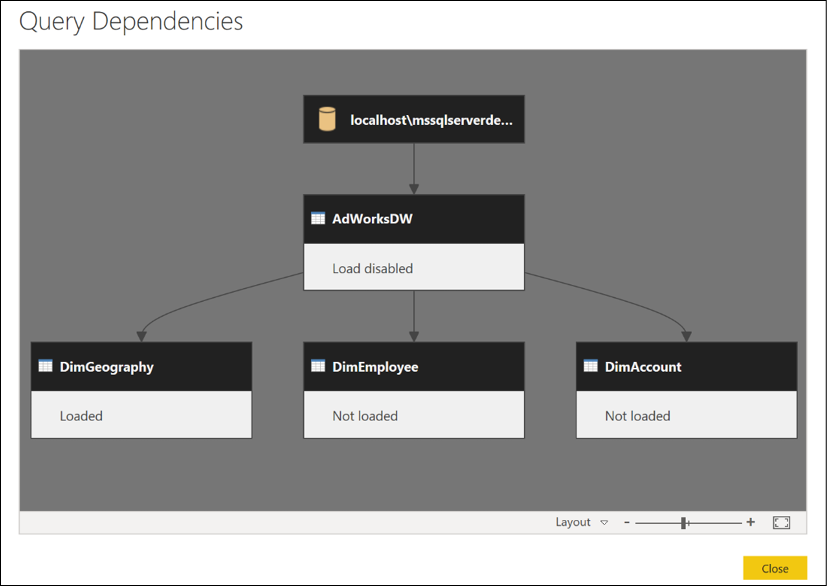Click the Load disabled status under AdWorksDW
This screenshot has width=827, height=586.
[372, 268]
